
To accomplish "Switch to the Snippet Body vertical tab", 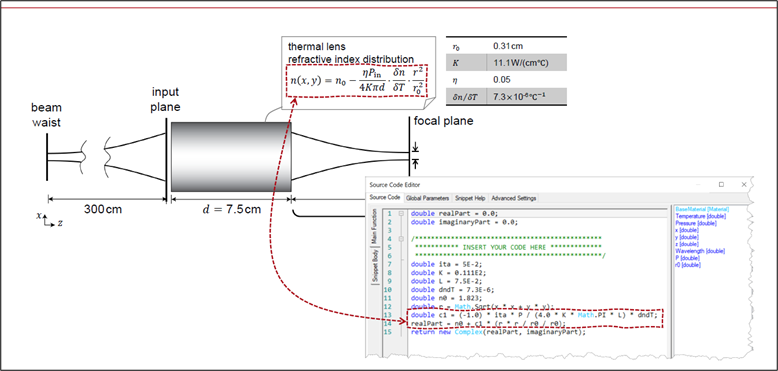I will click(375, 267).
